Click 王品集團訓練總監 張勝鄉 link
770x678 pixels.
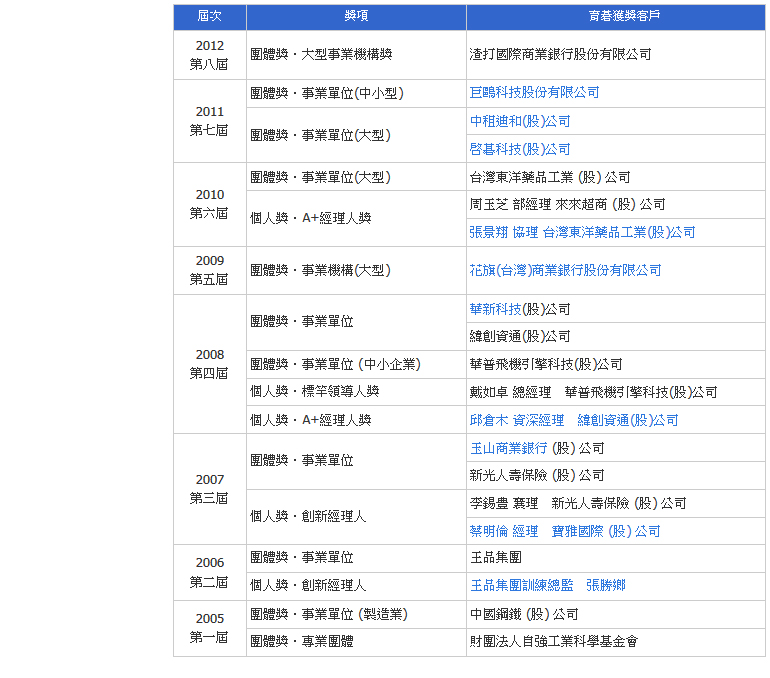point(547,585)
